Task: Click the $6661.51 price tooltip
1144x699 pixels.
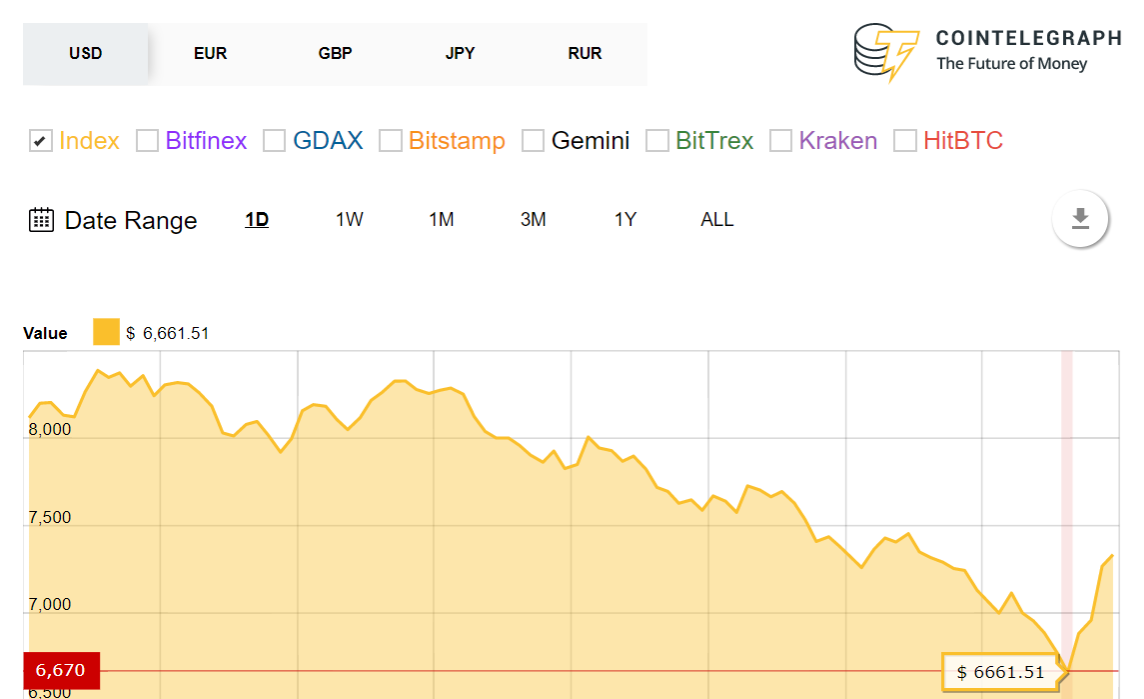Action: 1000,672
